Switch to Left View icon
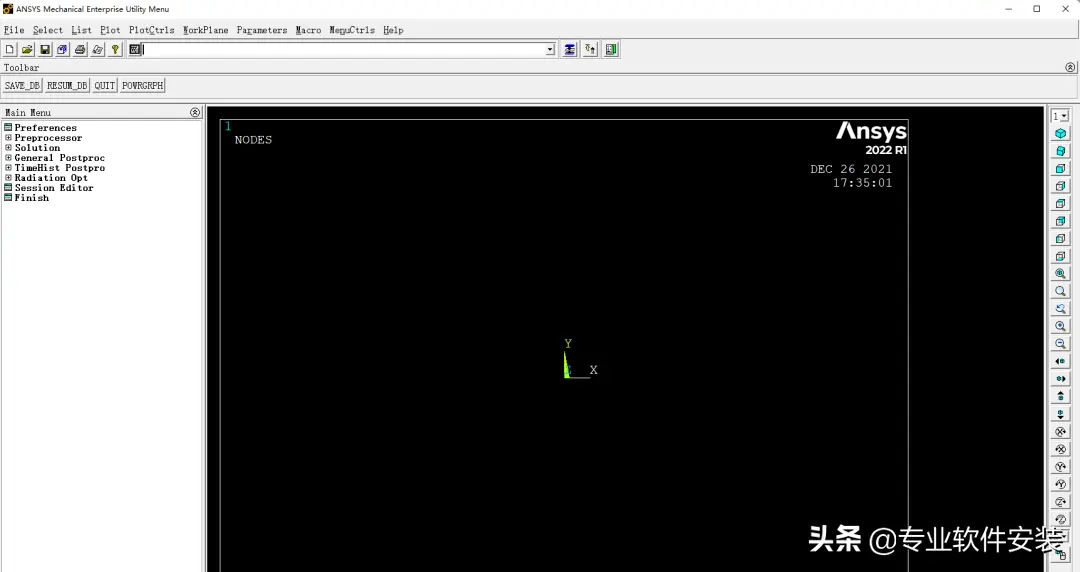The height and width of the screenshot is (572, 1080). (x=1061, y=239)
